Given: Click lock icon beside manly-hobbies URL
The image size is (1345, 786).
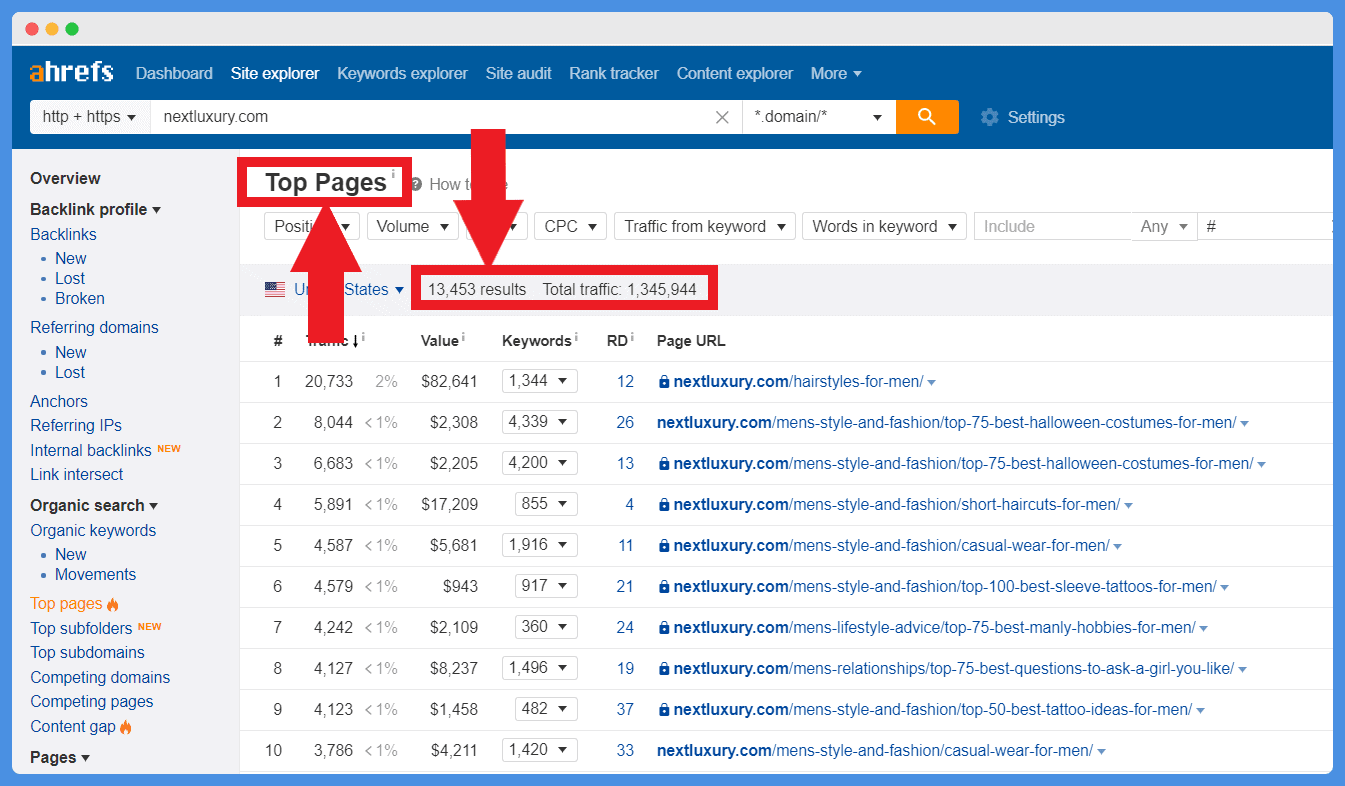Looking at the screenshot, I should [663, 628].
